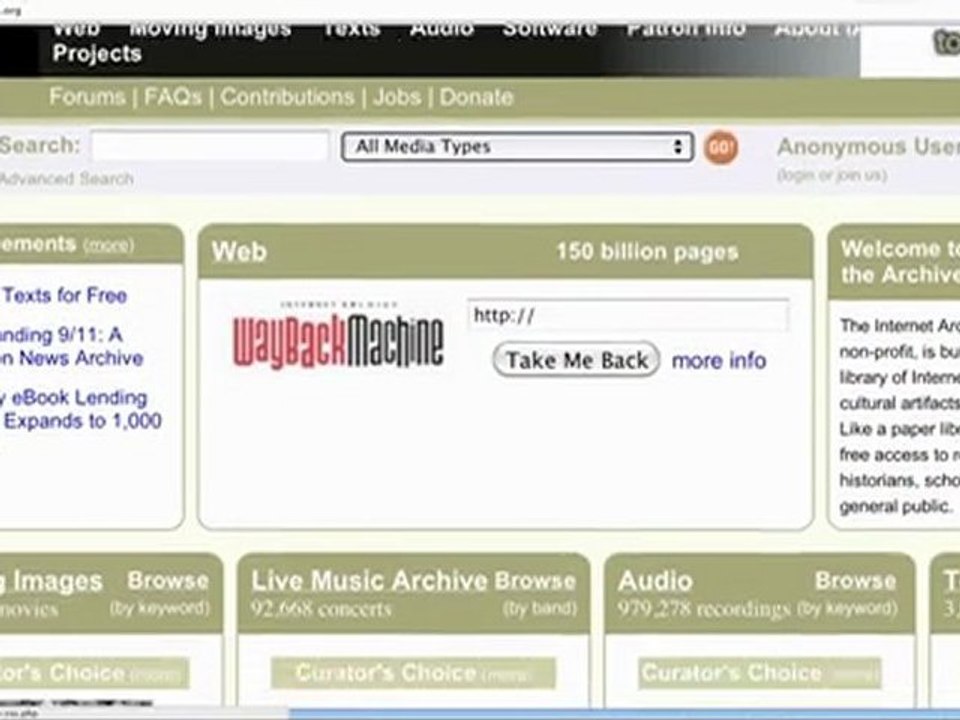
Task: Open announcements (more) link
Action: pyautogui.click(x=108, y=246)
